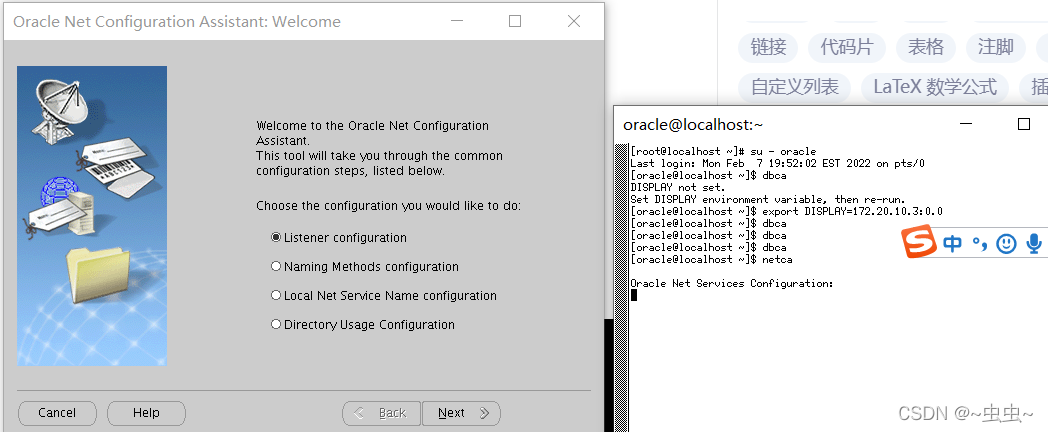Screen dimensions: 1048x432
Task: Switch Sogou punctuation mode icon
Action: tap(979, 243)
